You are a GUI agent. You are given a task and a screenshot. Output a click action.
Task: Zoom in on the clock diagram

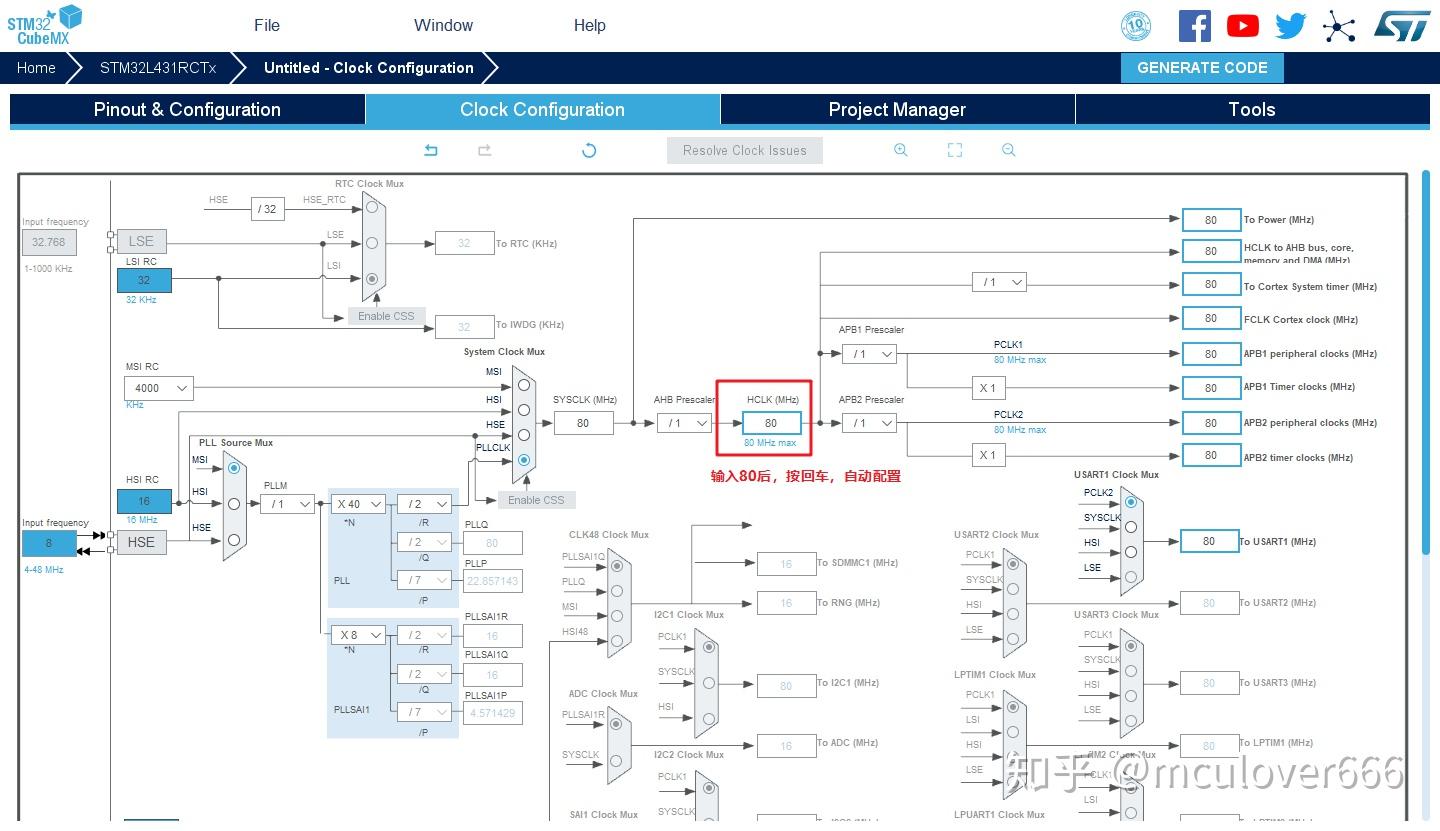pyautogui.click(x=901, y=150)
